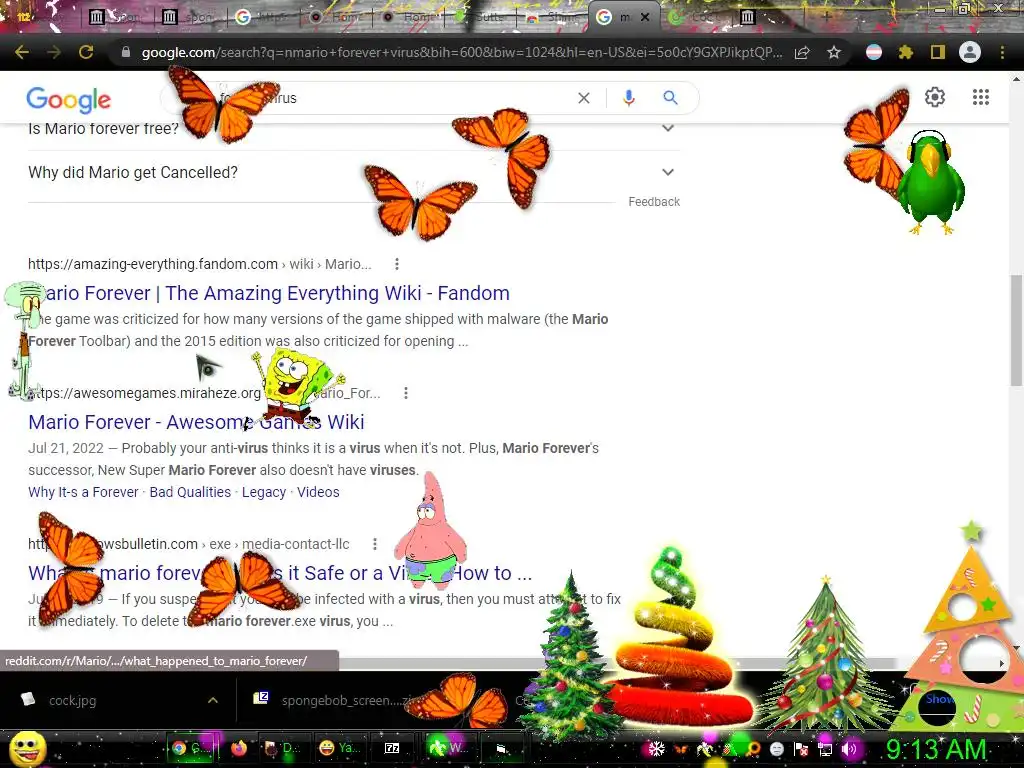
Task: Go back to the previous page
Action: click(x=22, y=52)
